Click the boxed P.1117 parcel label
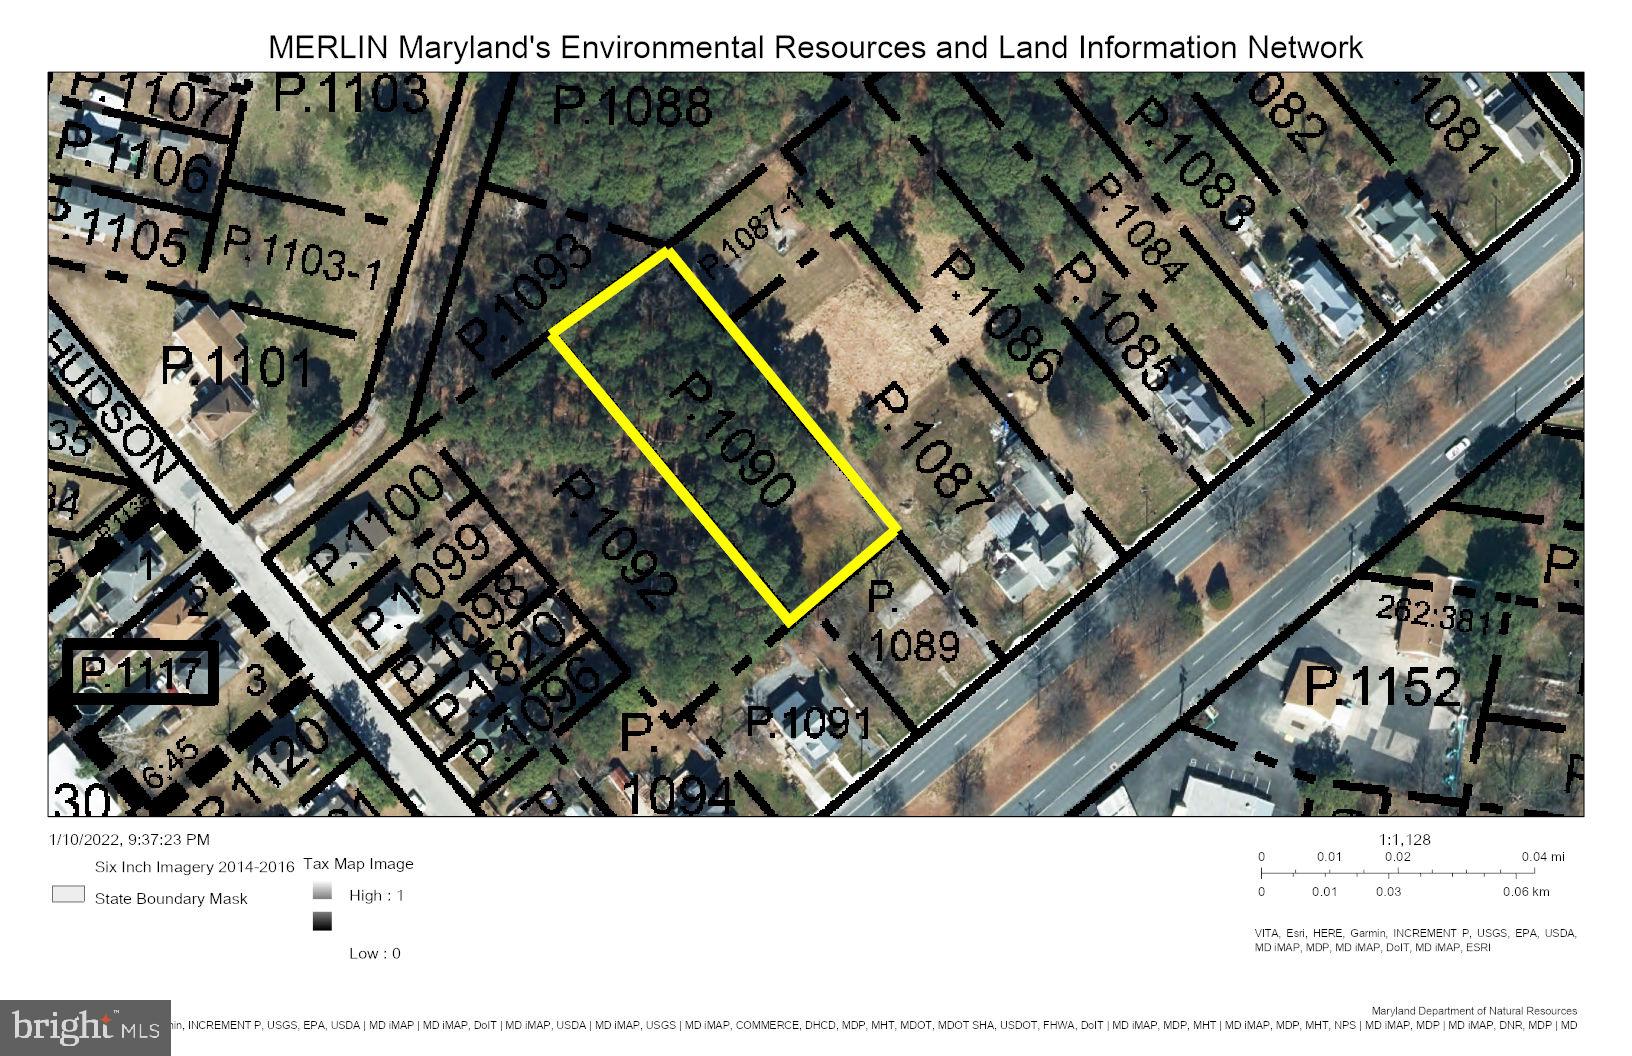The height and width of the screenshot is (1056, 1632). pos(140,674)
